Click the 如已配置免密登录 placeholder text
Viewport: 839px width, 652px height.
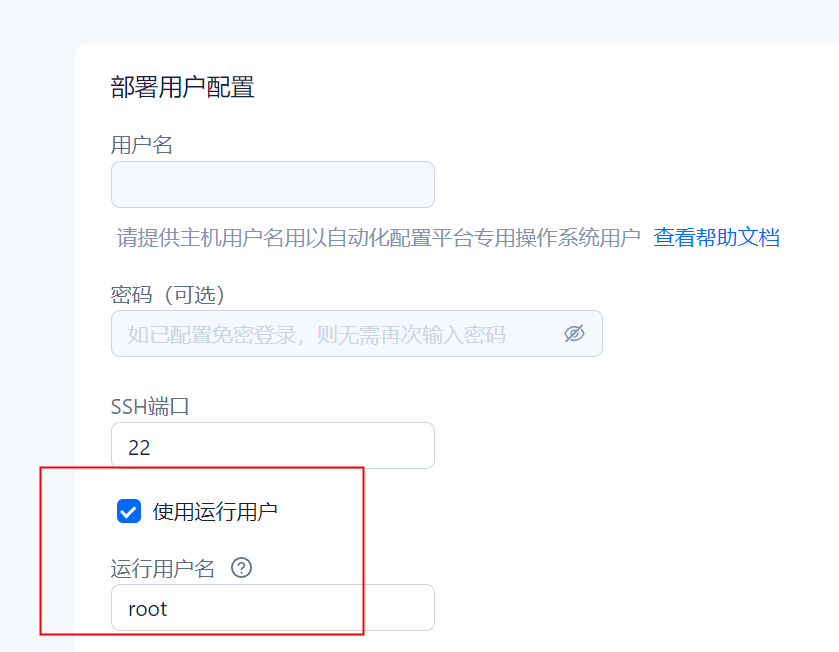click(x=316, y=335)
